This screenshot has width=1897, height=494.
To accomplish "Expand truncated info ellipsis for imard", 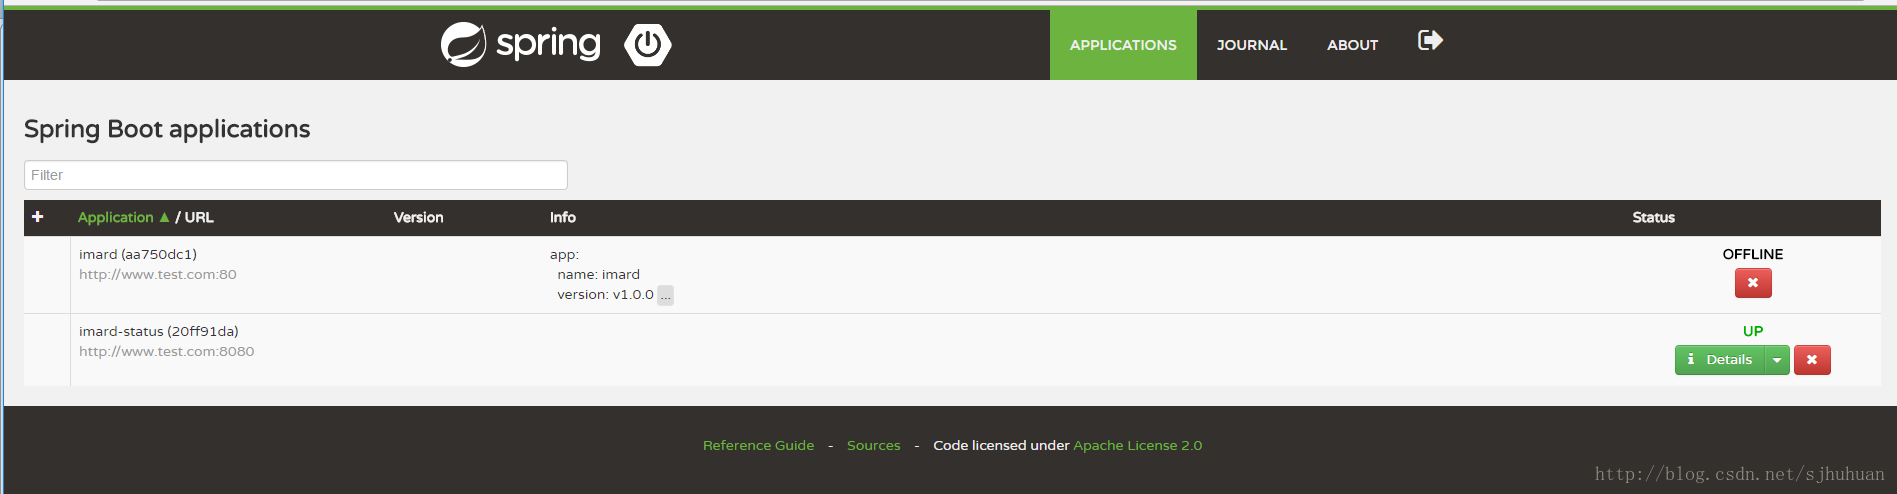I will [x=665, y=295].
